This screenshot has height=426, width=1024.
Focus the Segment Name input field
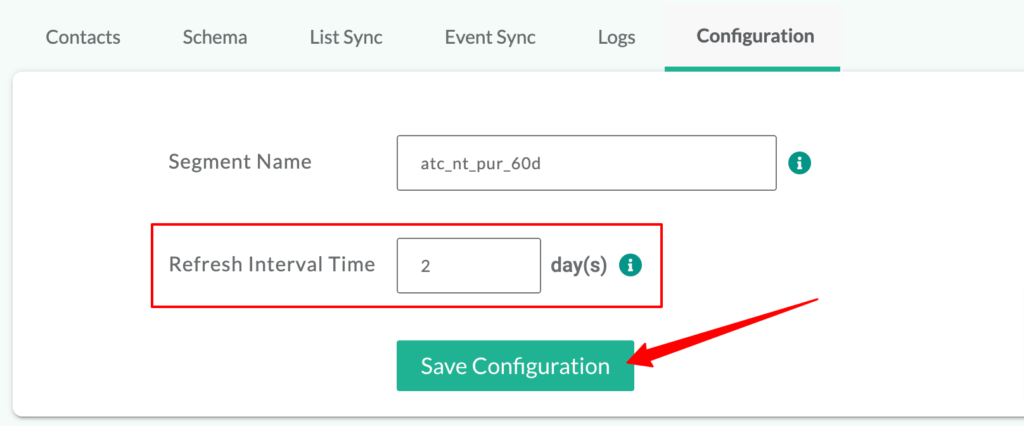coord(586,163)
